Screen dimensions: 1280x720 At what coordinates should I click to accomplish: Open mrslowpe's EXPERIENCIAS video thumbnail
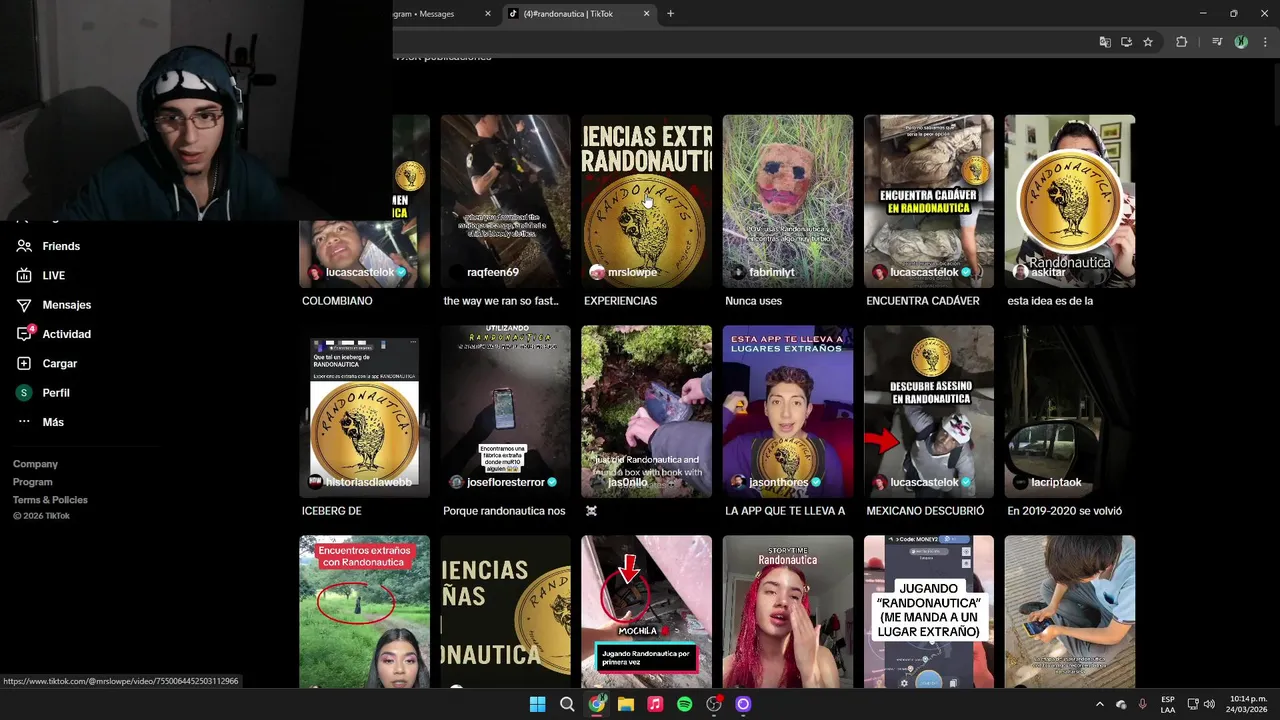click(647, 201)
